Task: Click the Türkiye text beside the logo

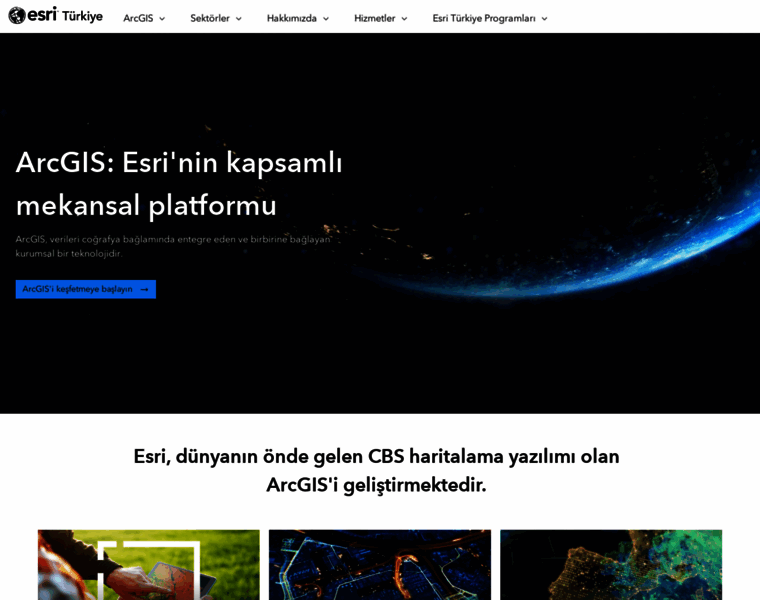Action: tap(82, 16)
